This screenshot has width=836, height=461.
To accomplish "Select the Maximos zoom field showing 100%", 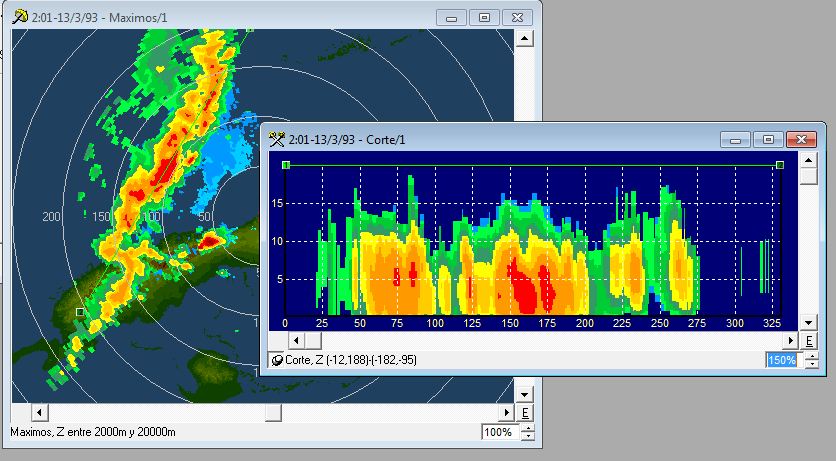I will point(499,432).
